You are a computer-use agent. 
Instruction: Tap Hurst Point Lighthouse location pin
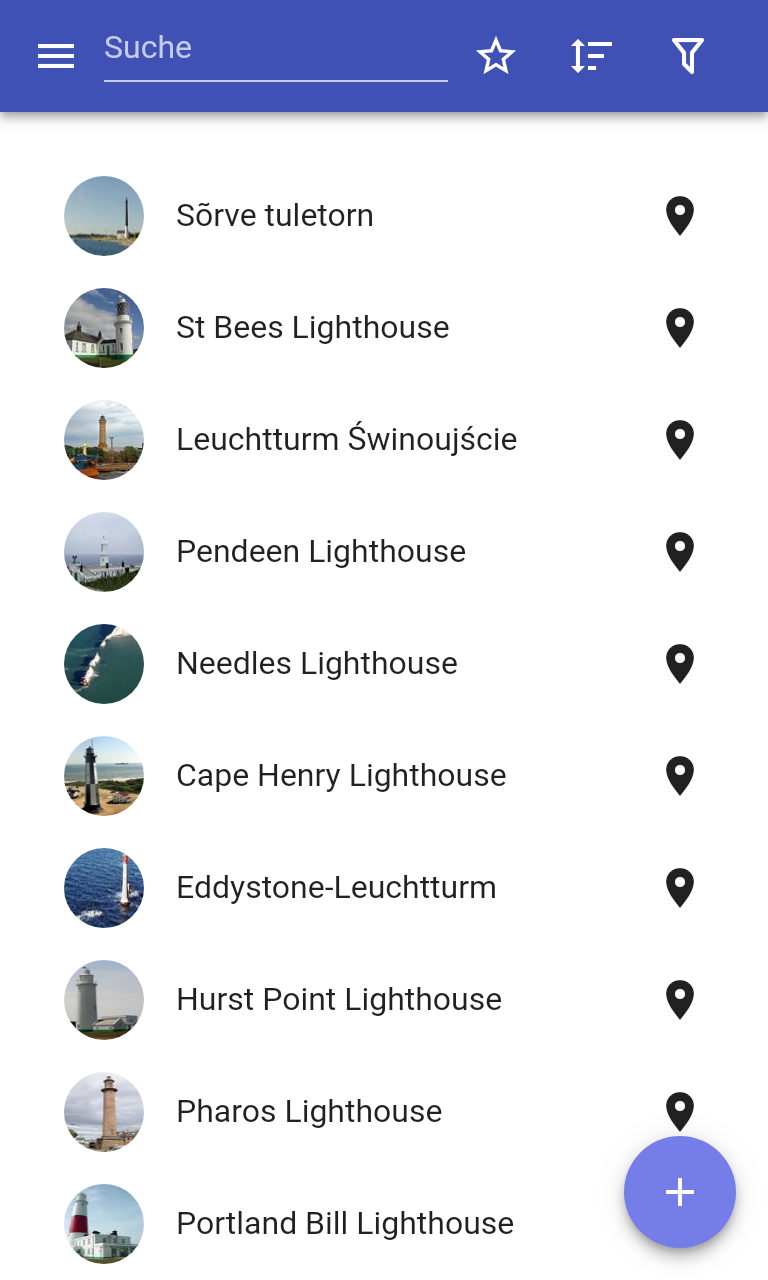[x=680, y=1000]
